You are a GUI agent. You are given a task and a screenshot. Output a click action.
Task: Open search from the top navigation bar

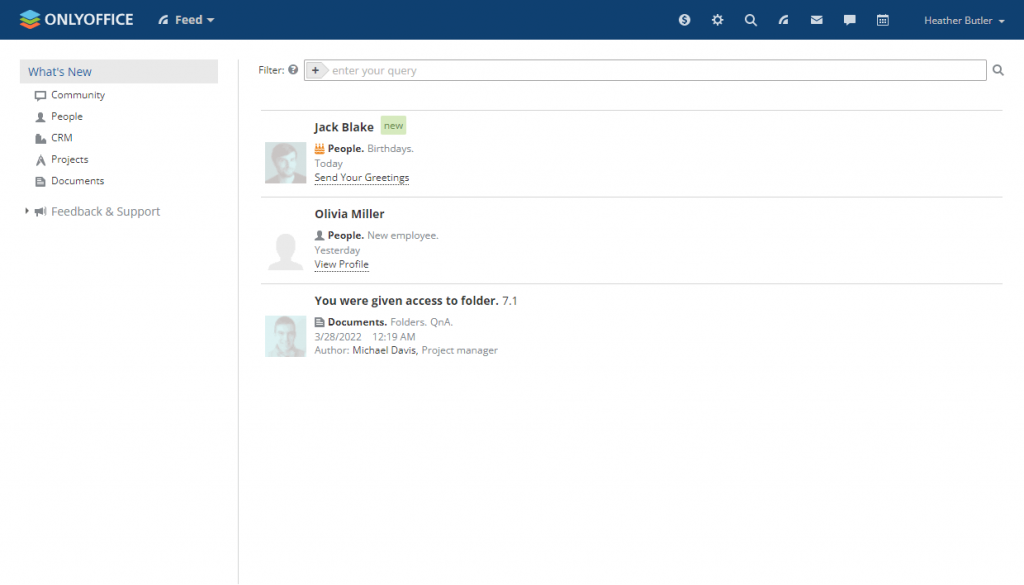pyautogui.click(x=750, y=19)
